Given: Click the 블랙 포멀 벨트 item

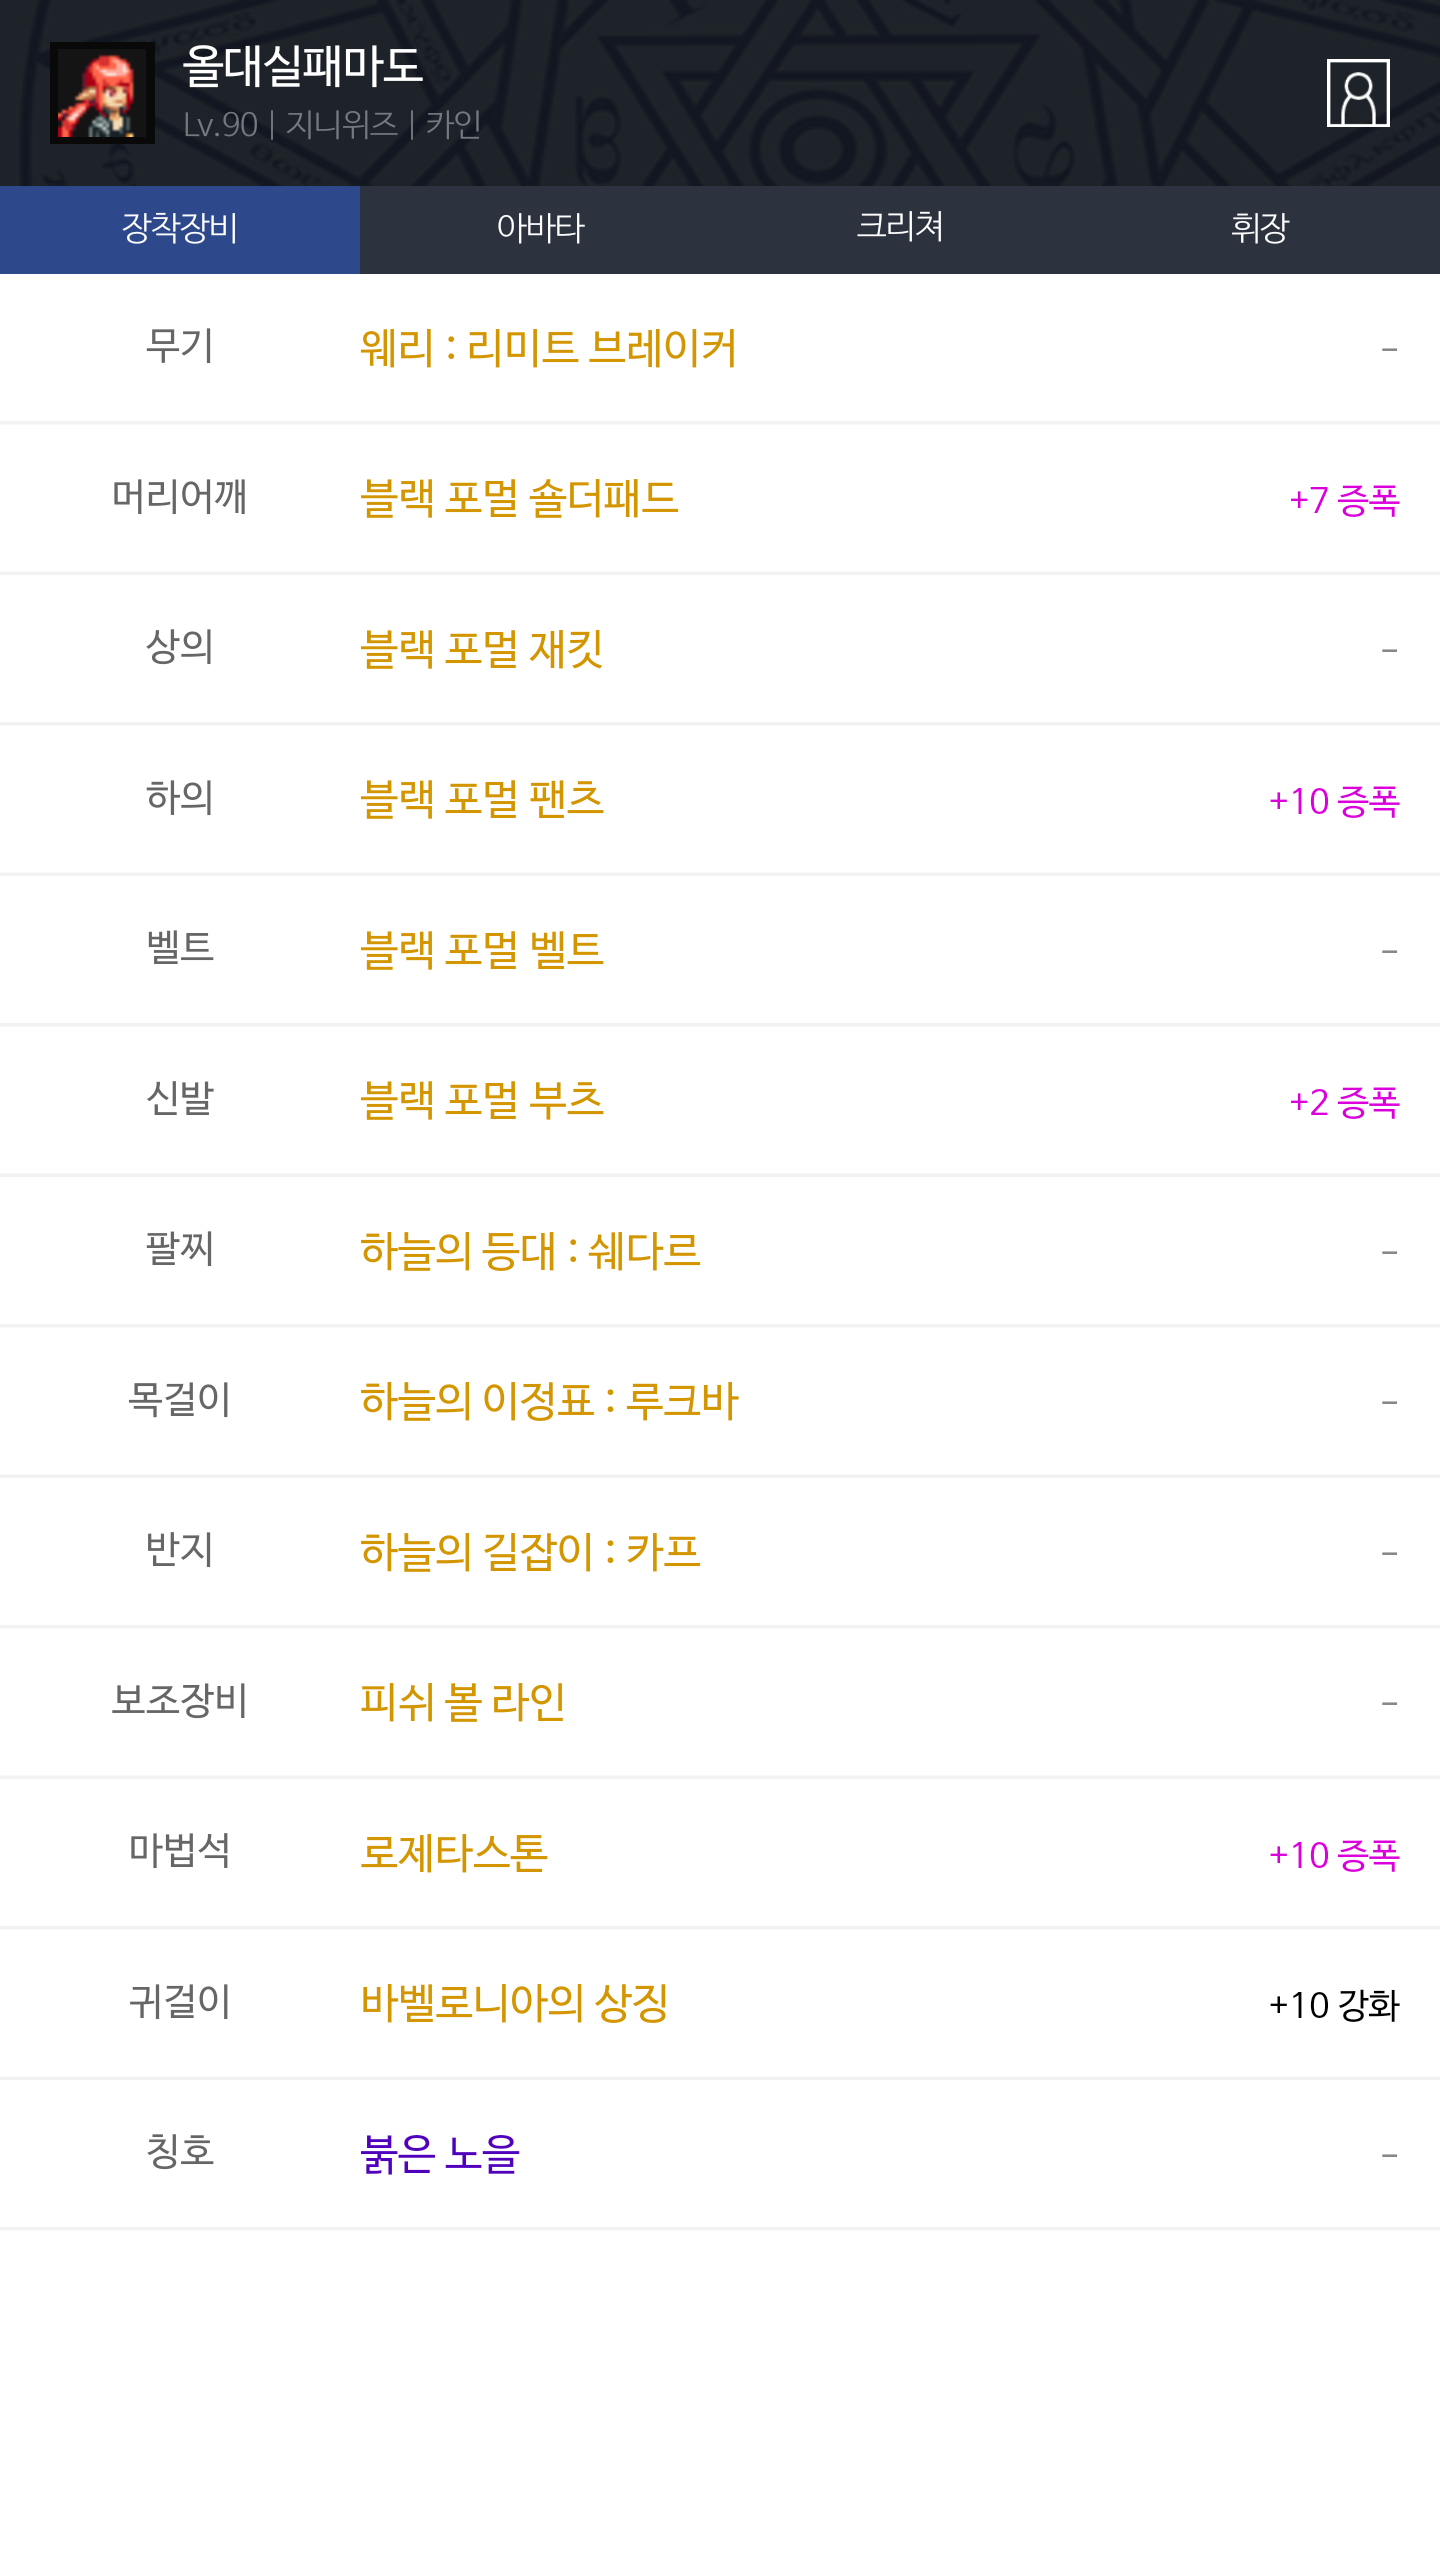Looking at the screenshot, I should point(481,950).
